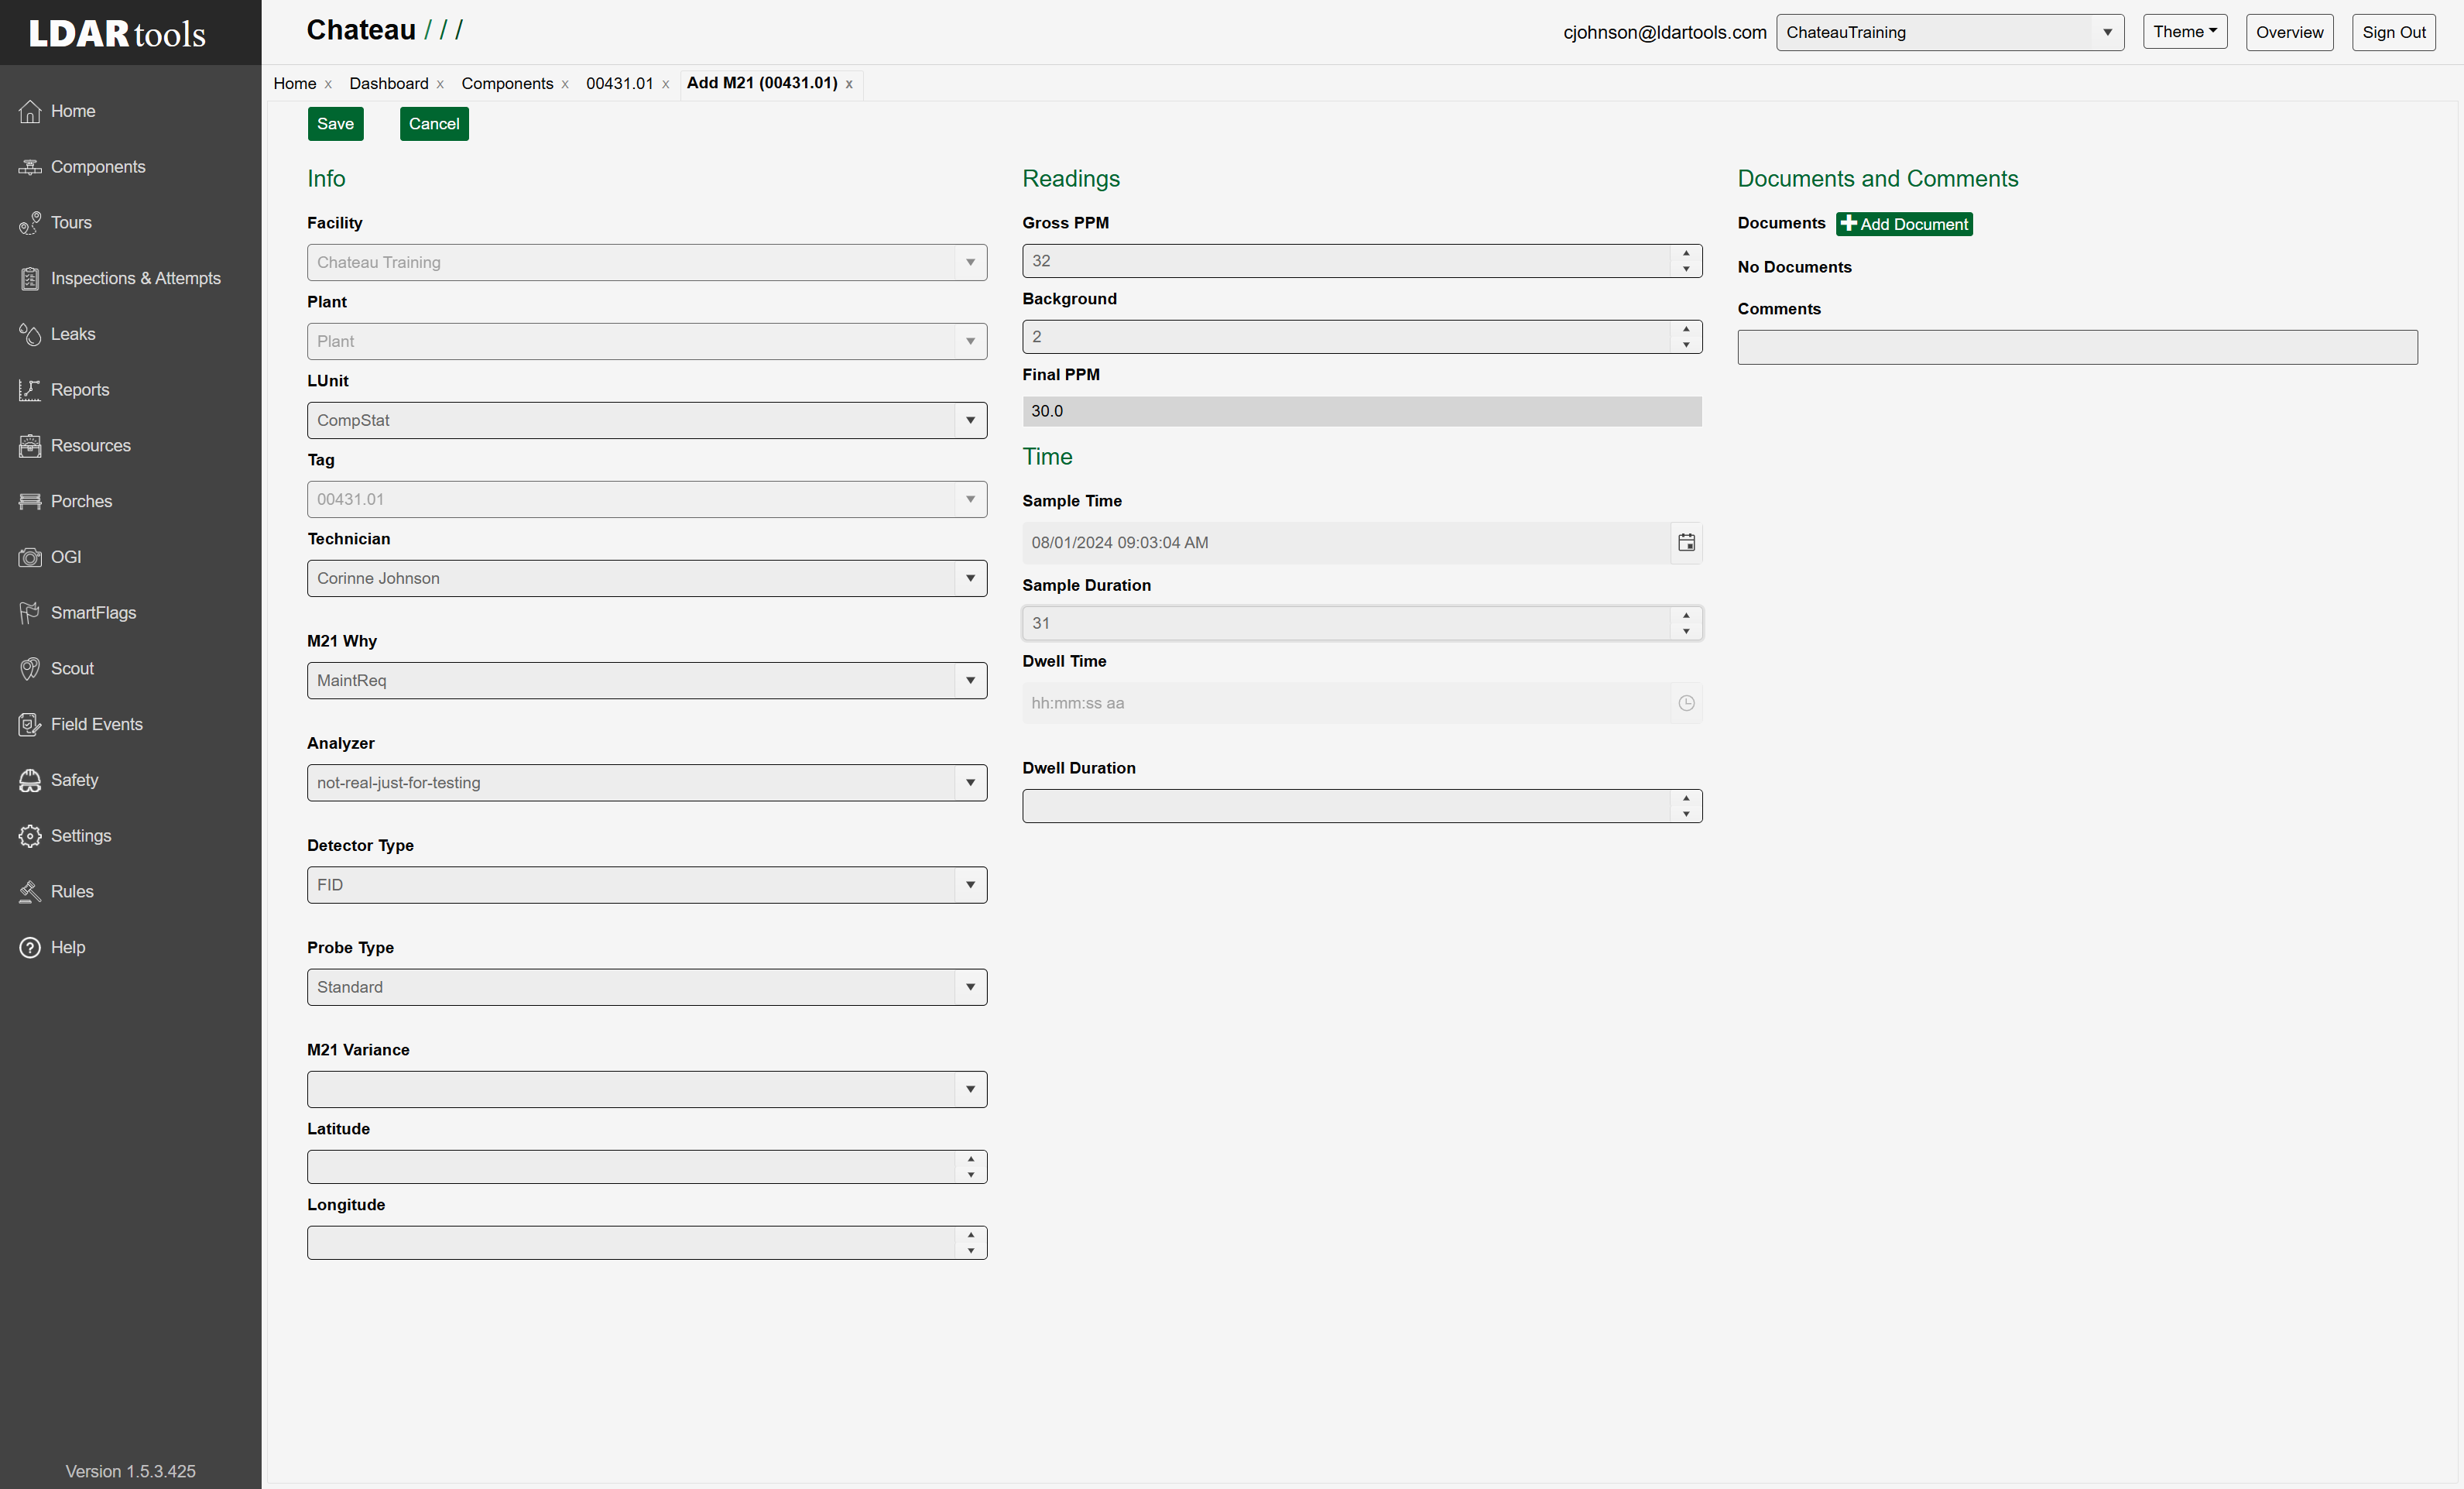Open the Analyzer dropdown

coord(970,783)
